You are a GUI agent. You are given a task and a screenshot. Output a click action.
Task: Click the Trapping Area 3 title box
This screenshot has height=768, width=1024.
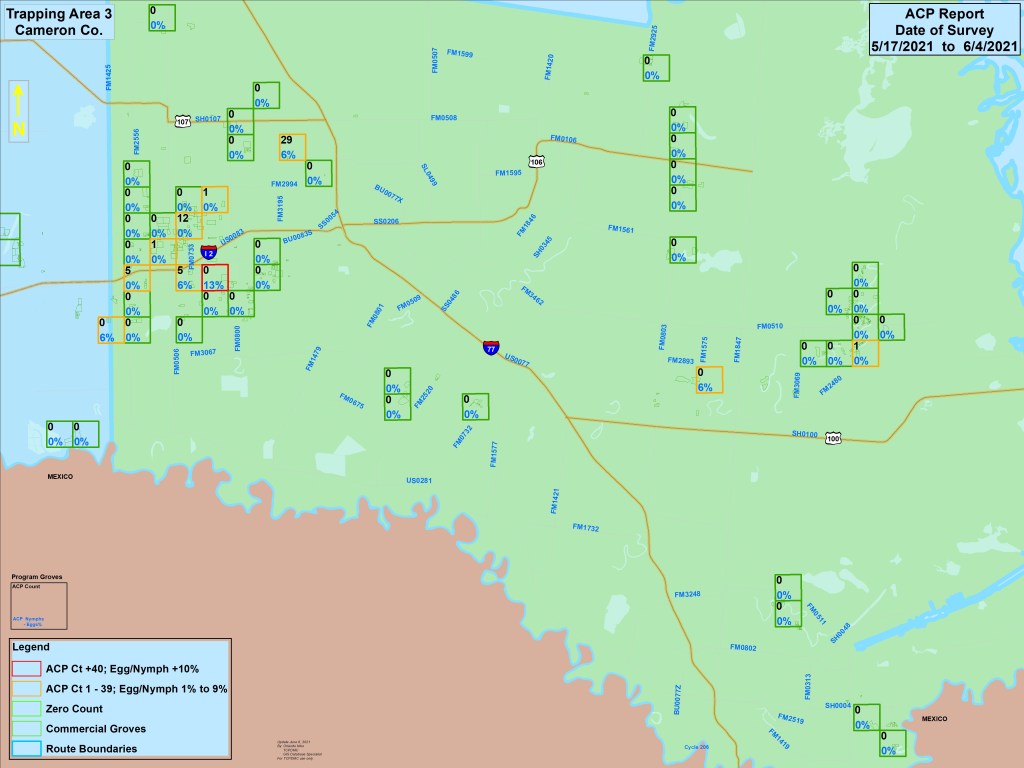59,21
